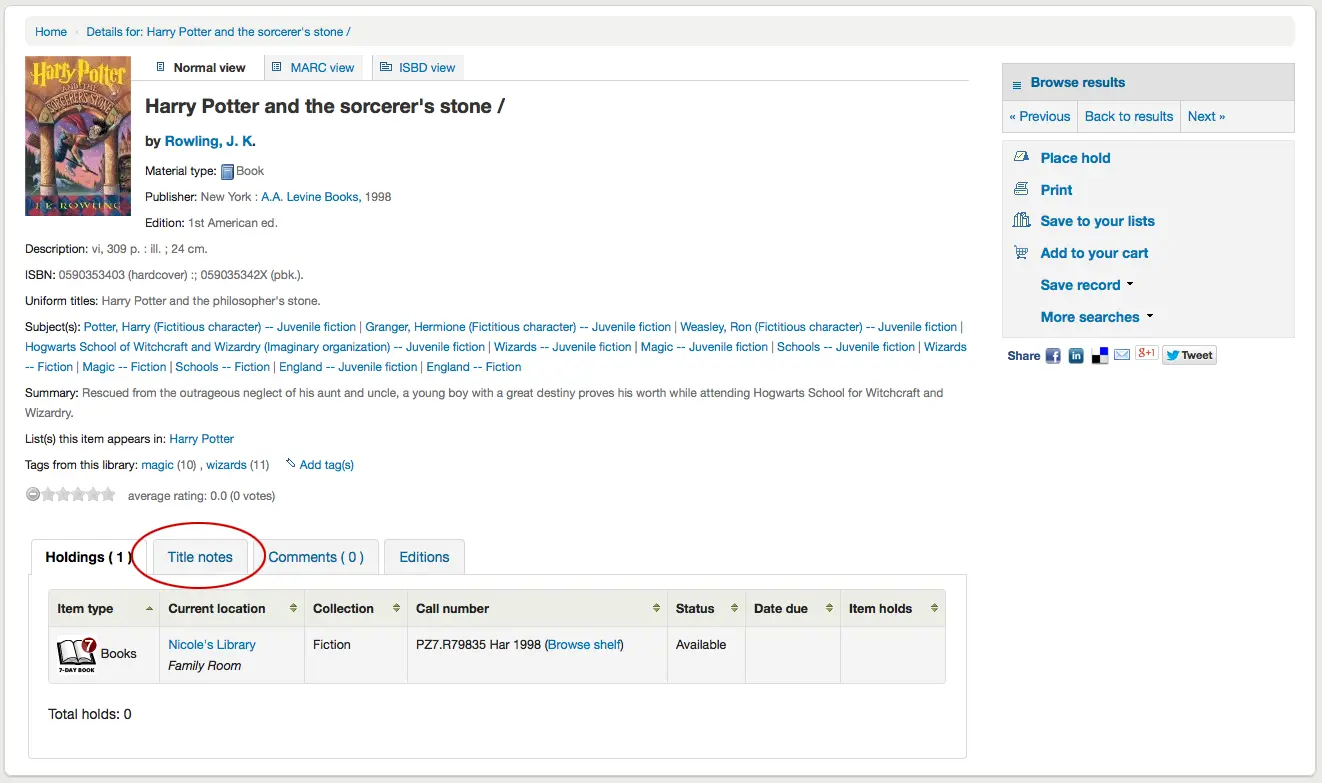Sort holdings by Current location arrow
Viewport: 1322px width, 783px height.
coord(294,608)
